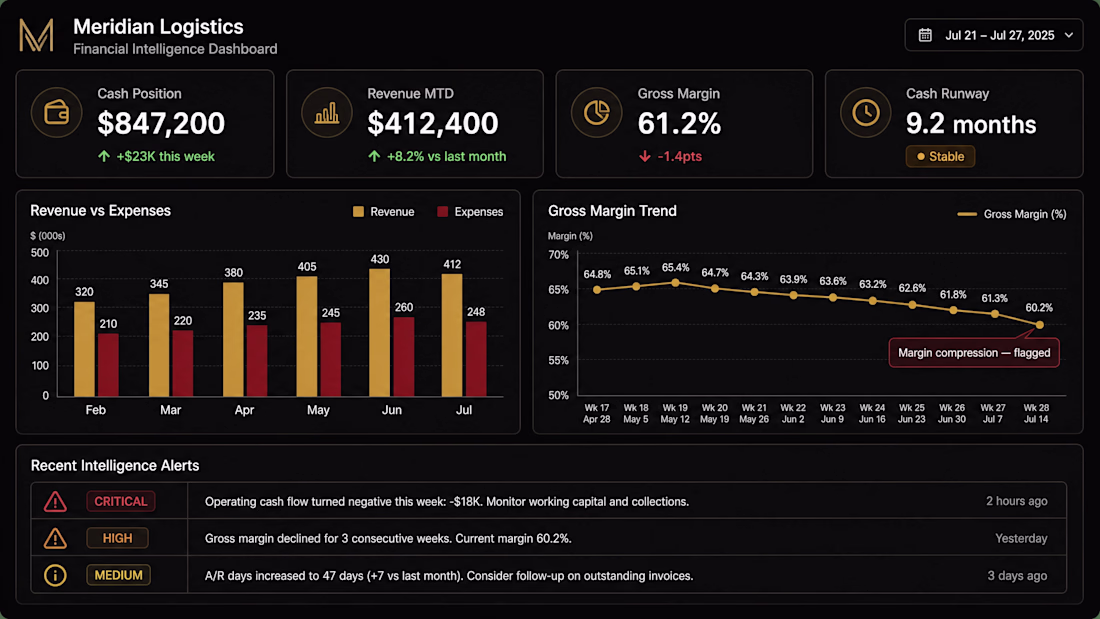Click the wallet icon on Cash Position card

[57, 112]
